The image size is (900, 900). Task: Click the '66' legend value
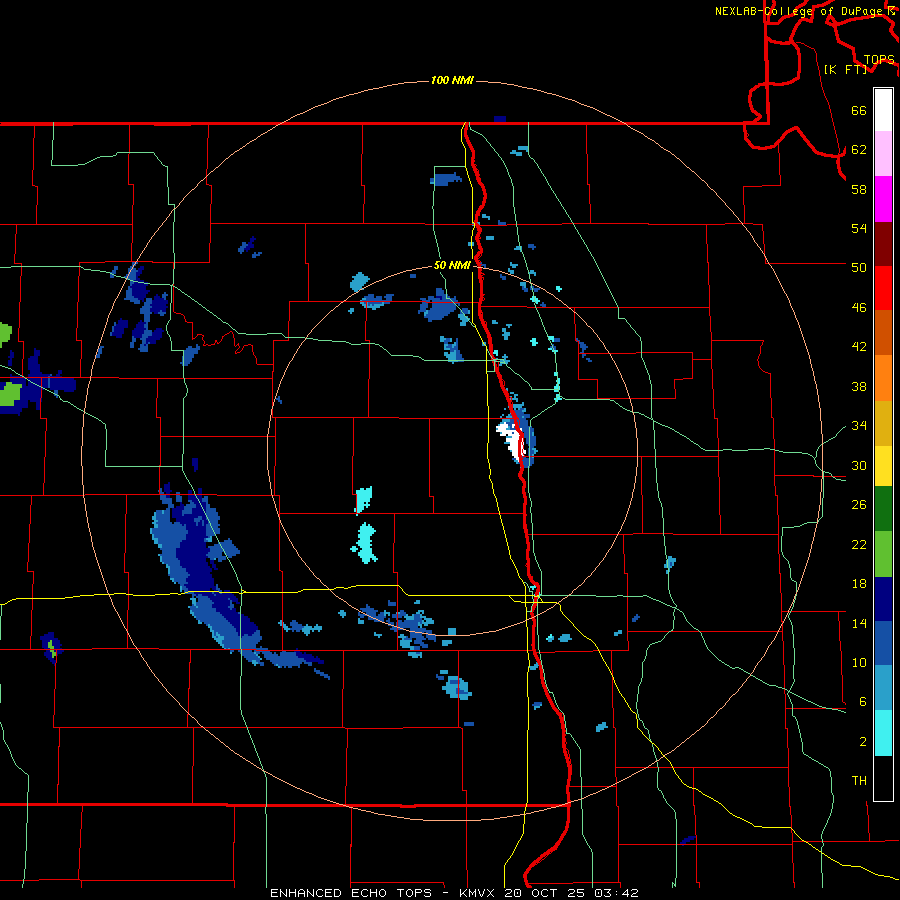pyautogui.click(x=859, y=111)
